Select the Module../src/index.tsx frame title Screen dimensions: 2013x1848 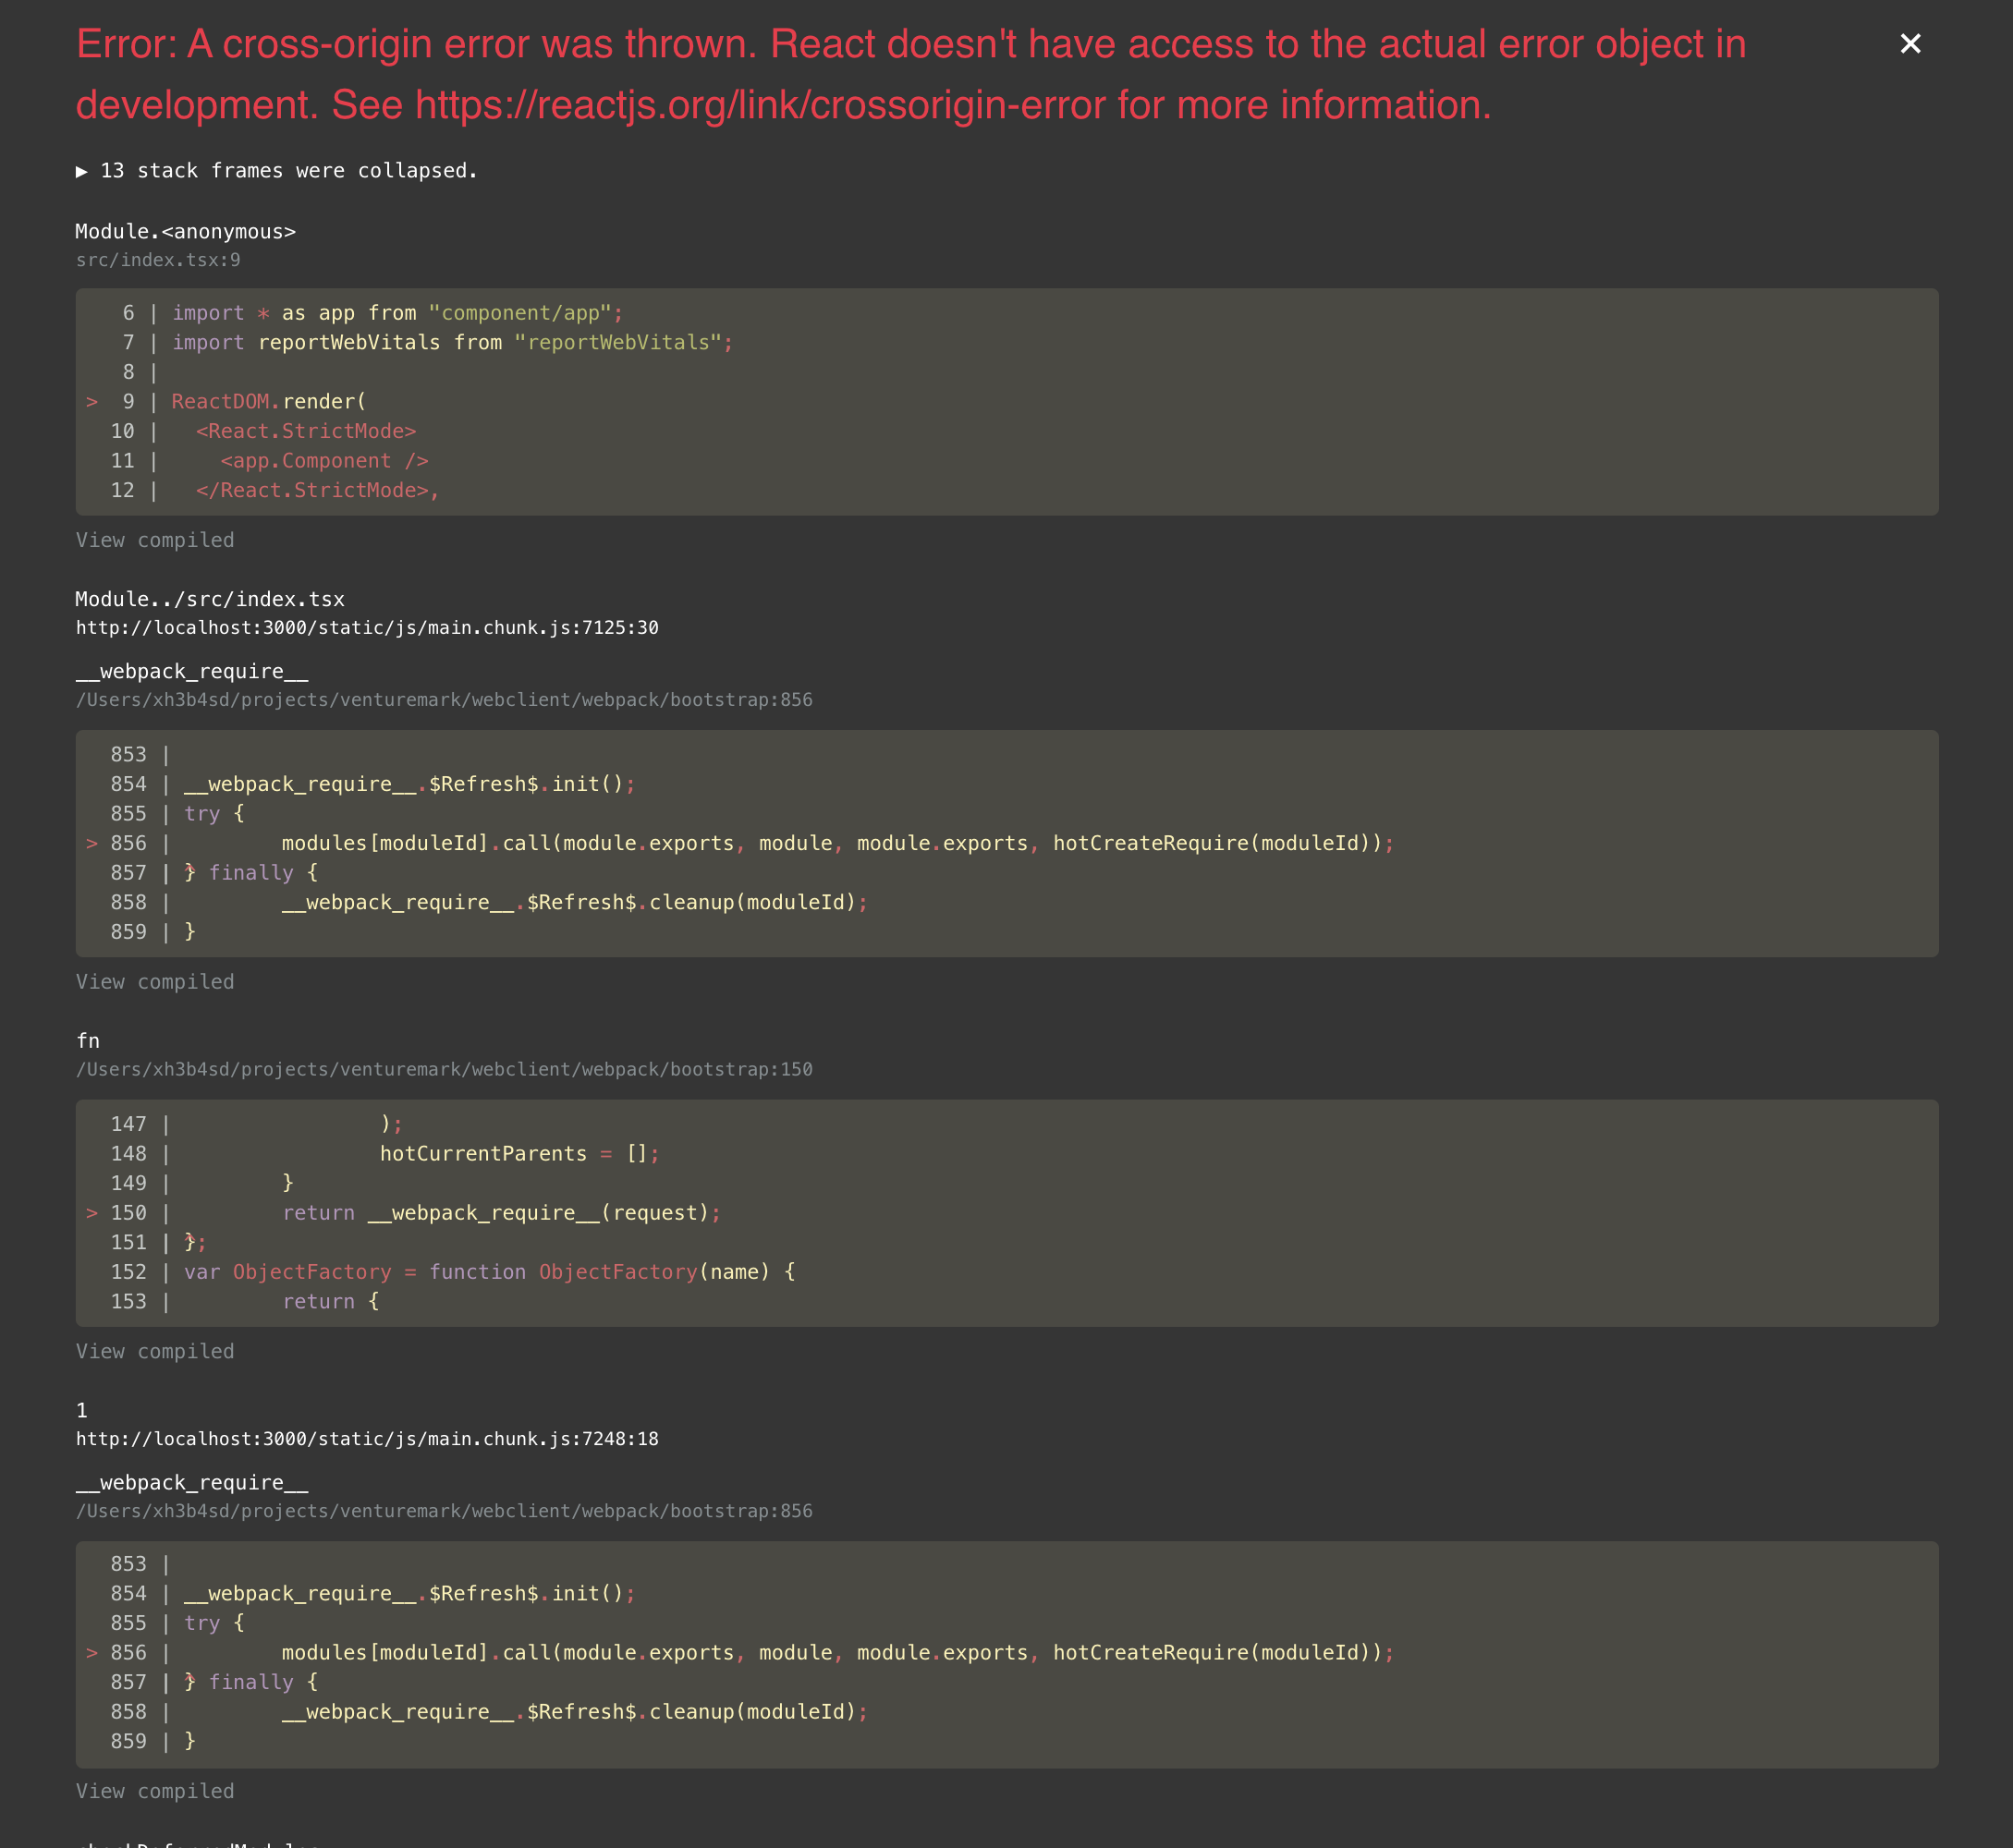tap(209, 598)
